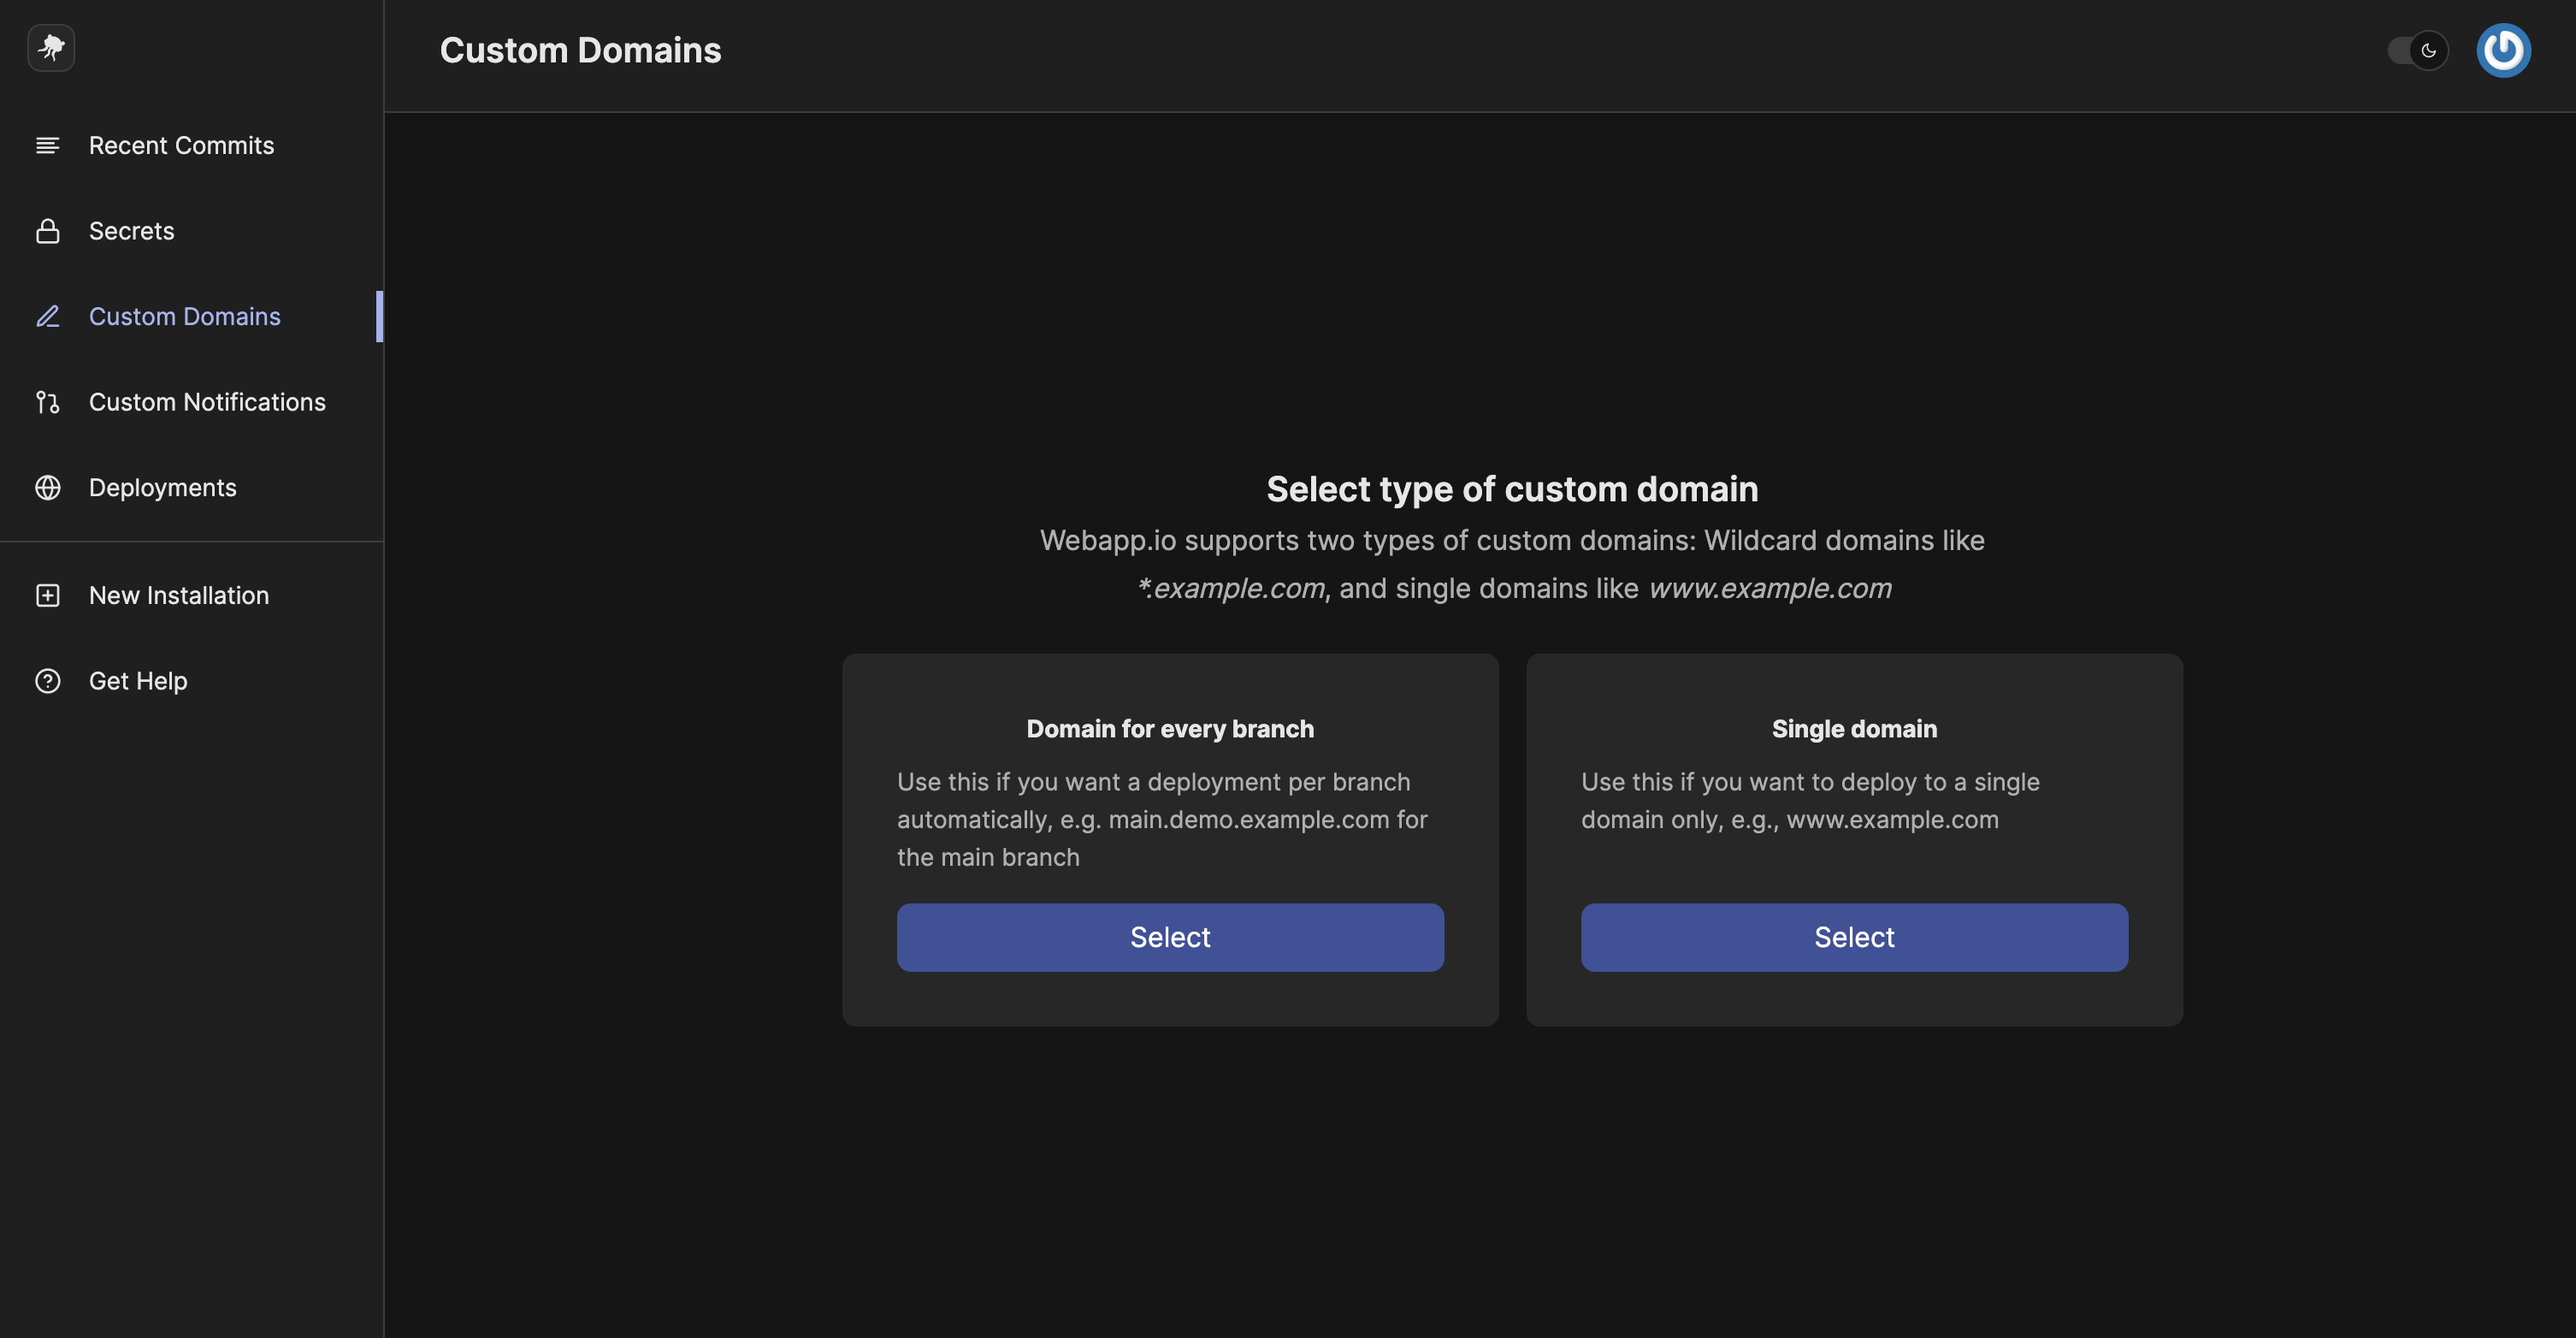Image resolution: width=2576 pixels, height=1338 pixels.
Task: Select the Domain for every branch option
Action: click(x=1170, y=937)
